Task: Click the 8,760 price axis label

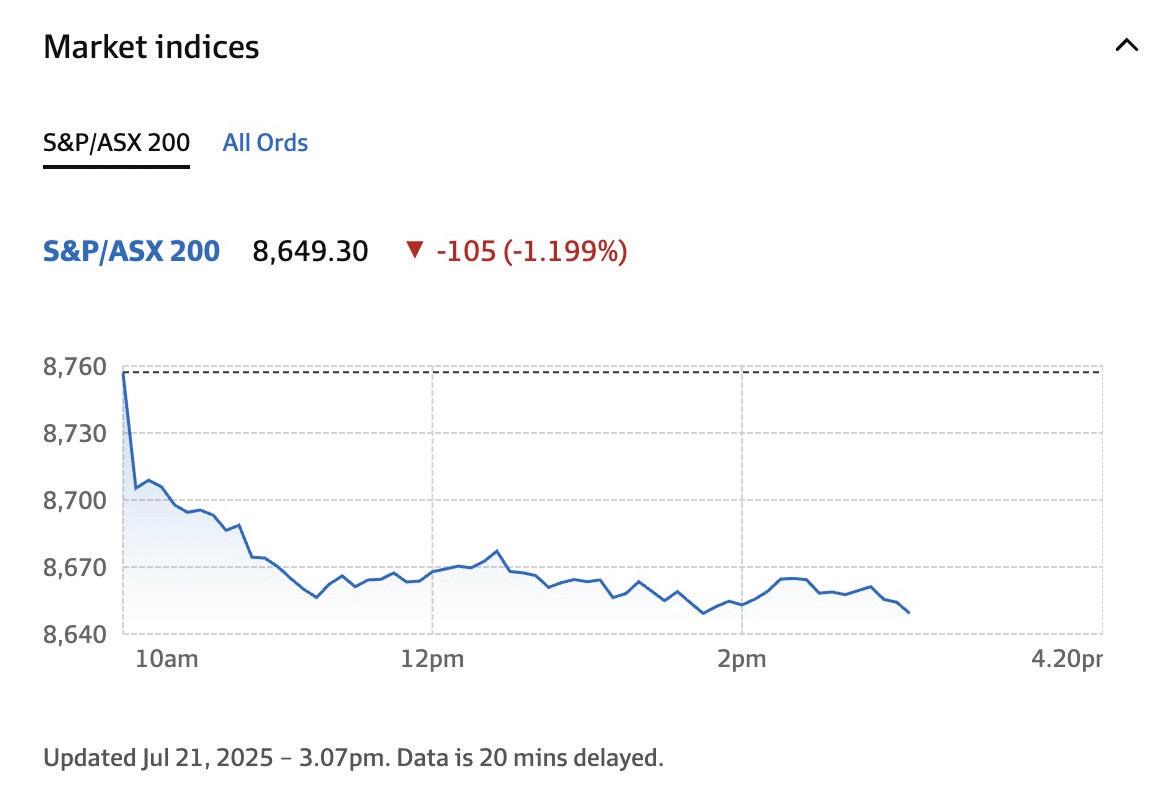Action: pyautogui.click(x=74, y=367)
